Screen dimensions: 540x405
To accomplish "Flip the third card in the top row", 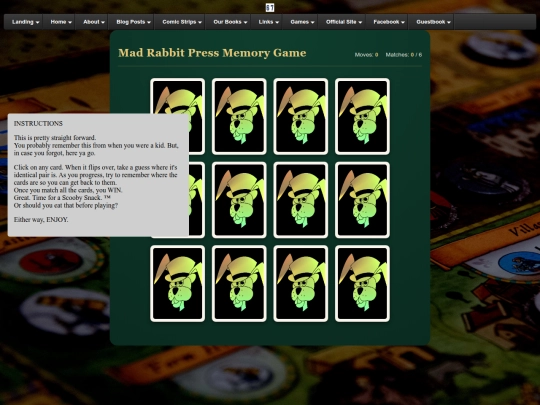I will [x=301, y=116].
